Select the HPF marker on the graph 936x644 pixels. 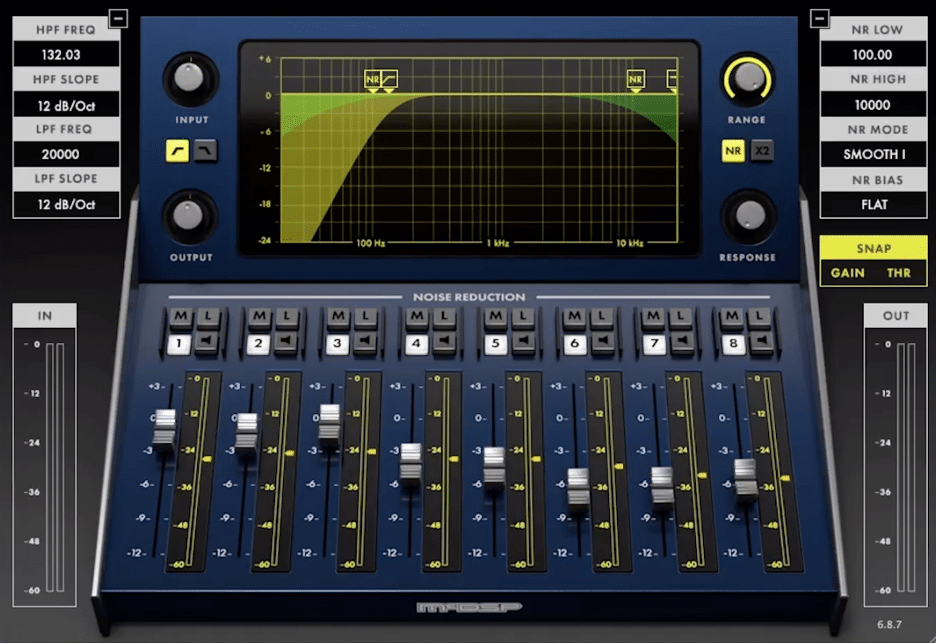pyautogui.click(x=390, y=78)
